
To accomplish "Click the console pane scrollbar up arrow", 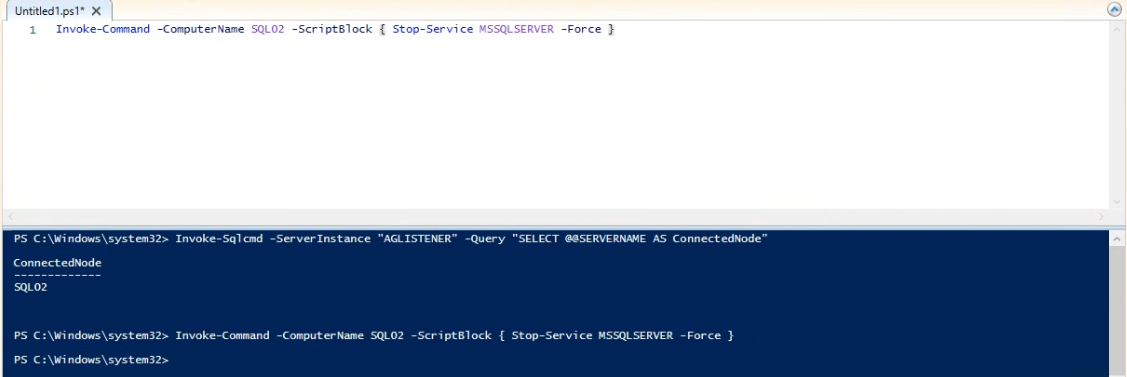I will point(1117,238).
